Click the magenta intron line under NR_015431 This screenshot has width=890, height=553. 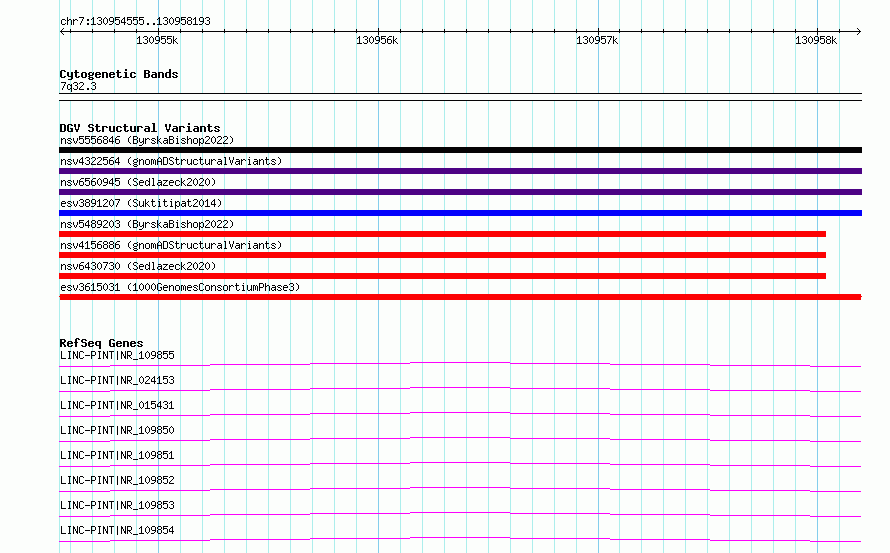(x=460, y=413)
